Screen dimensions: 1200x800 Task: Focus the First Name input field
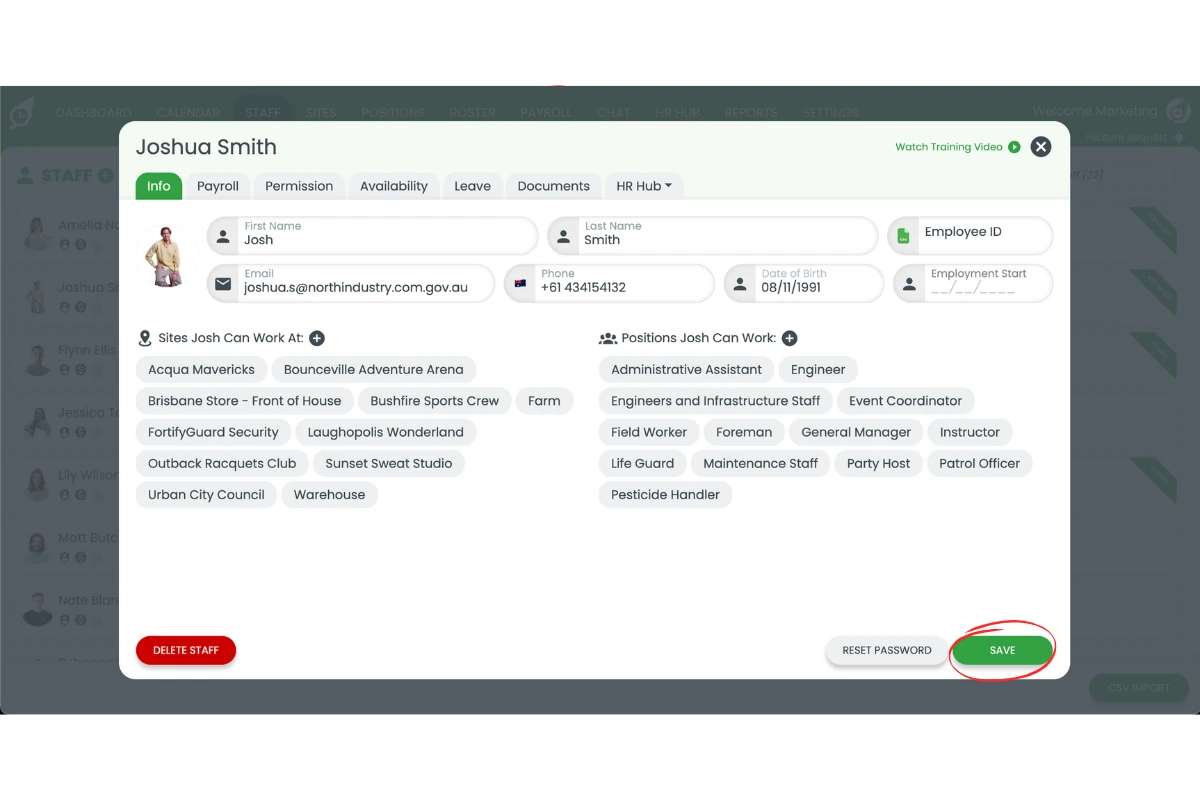[x=372, y=236]
